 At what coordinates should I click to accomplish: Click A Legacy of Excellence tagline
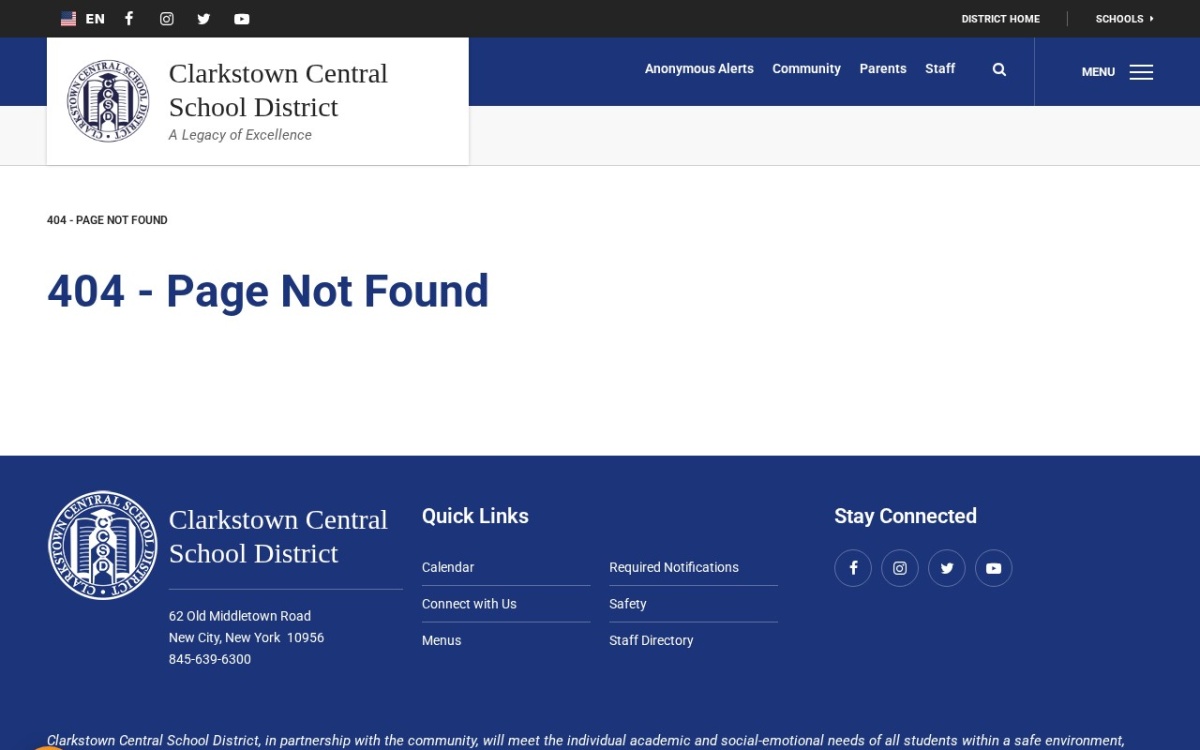(240, 135)
